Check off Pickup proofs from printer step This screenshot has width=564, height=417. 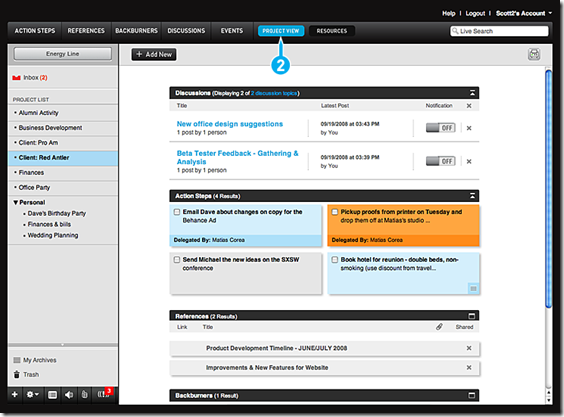[335, 212]
